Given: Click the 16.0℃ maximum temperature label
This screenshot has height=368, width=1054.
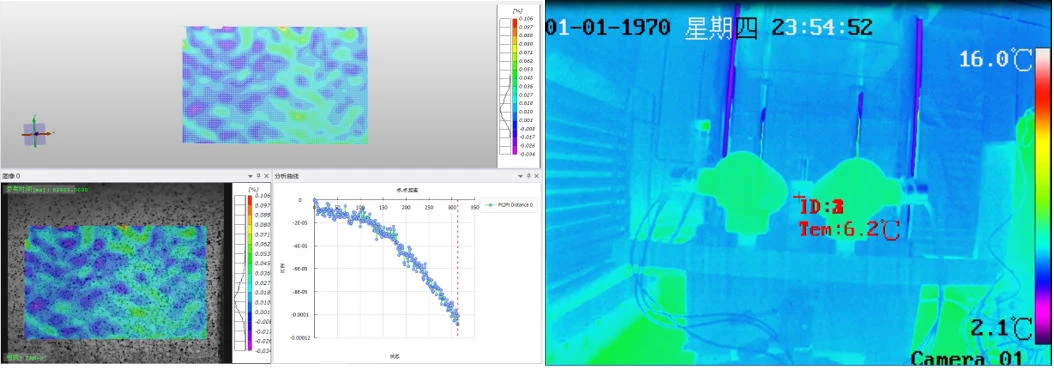Looking at the screenshot, I should tap(996, 59).
